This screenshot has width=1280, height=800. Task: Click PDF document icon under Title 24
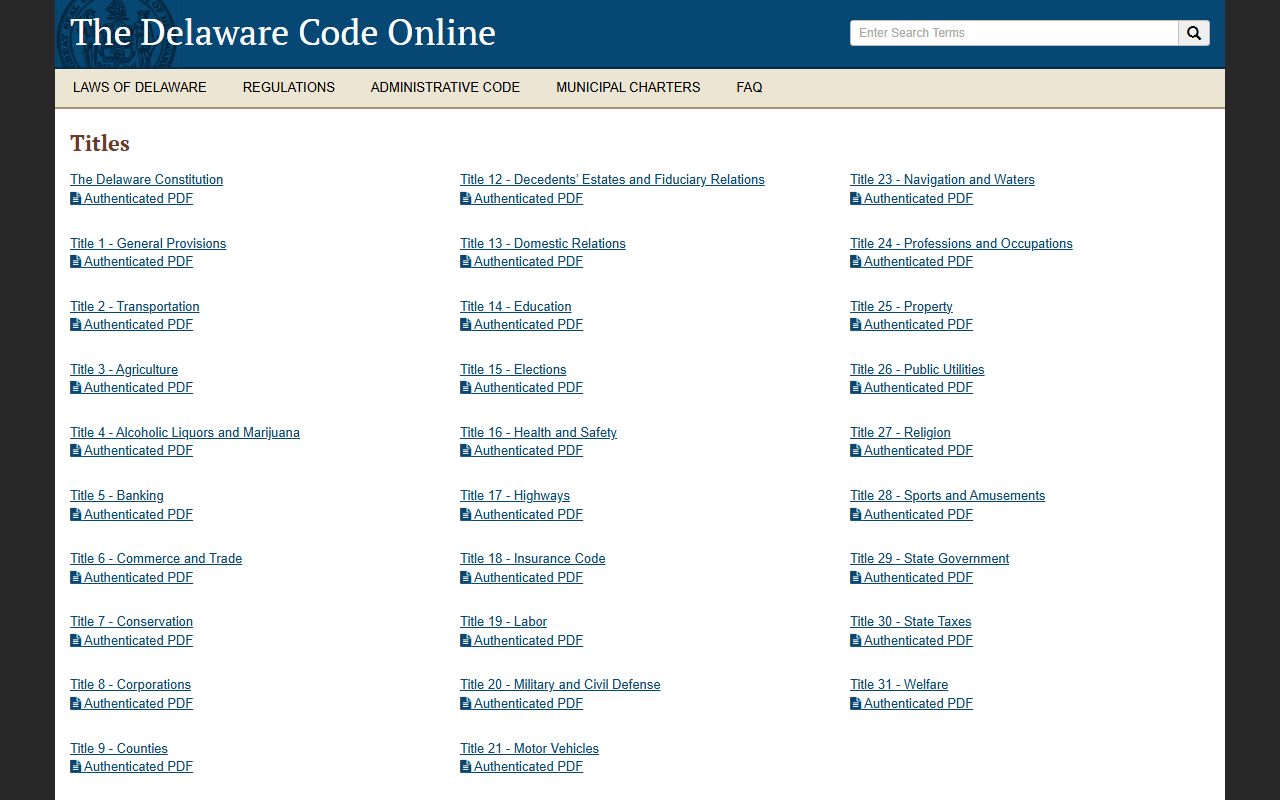(856, 261)
